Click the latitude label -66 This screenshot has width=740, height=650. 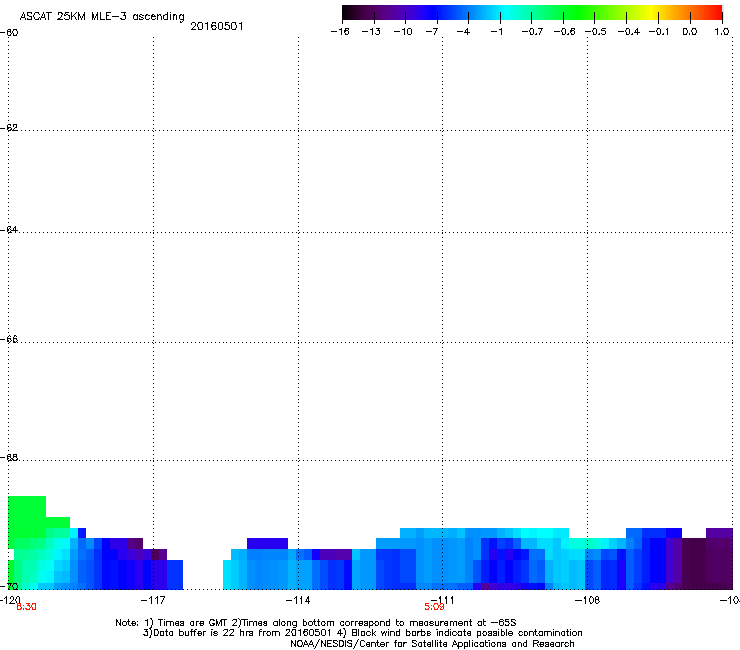(9, 340)
